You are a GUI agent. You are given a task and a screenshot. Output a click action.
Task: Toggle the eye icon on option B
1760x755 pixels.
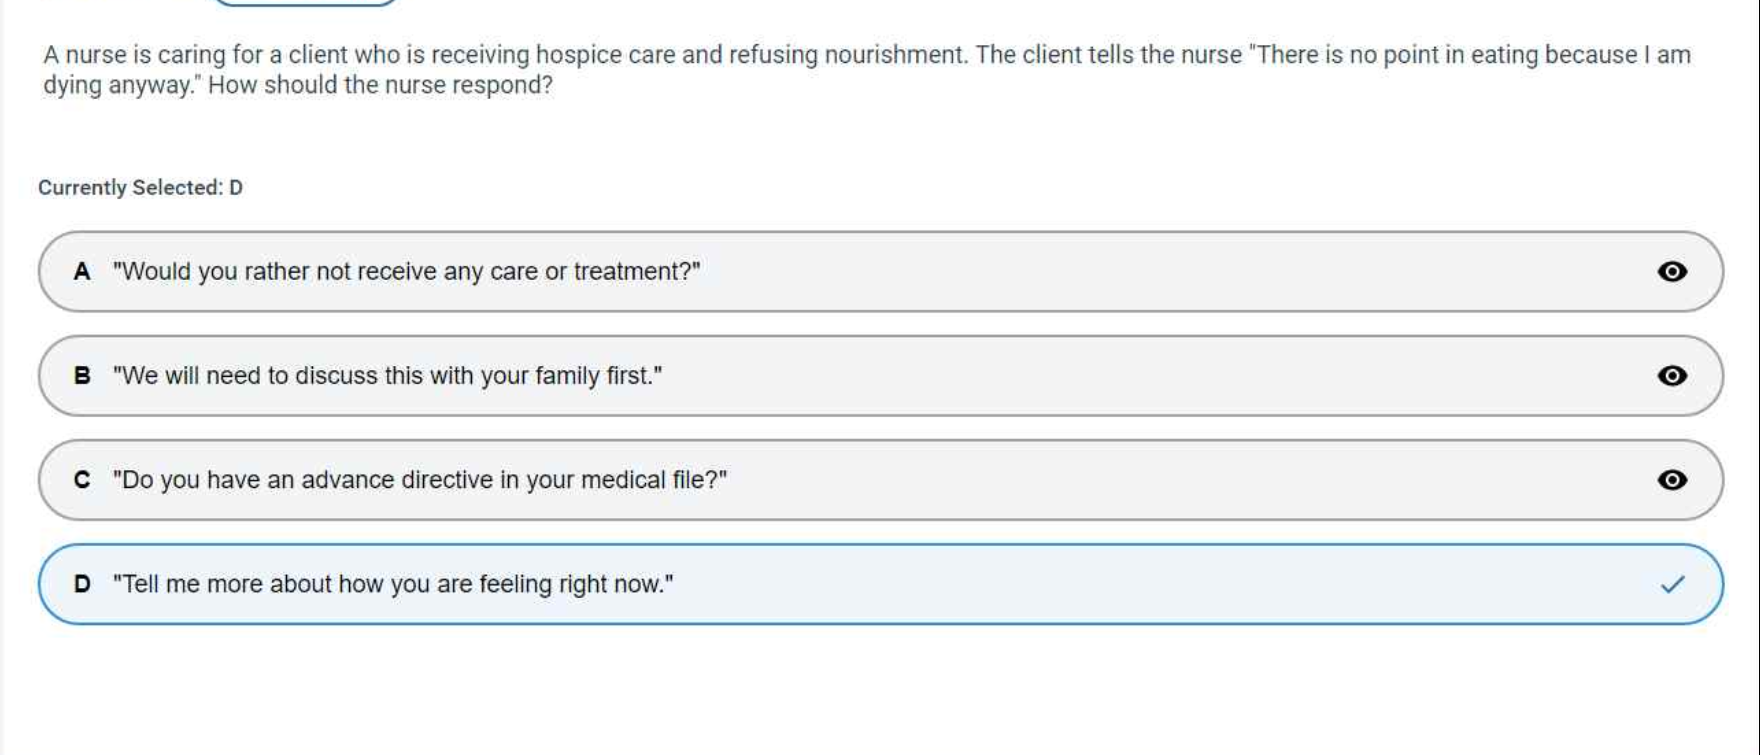pyautogui.click(x=1671, y=376)
